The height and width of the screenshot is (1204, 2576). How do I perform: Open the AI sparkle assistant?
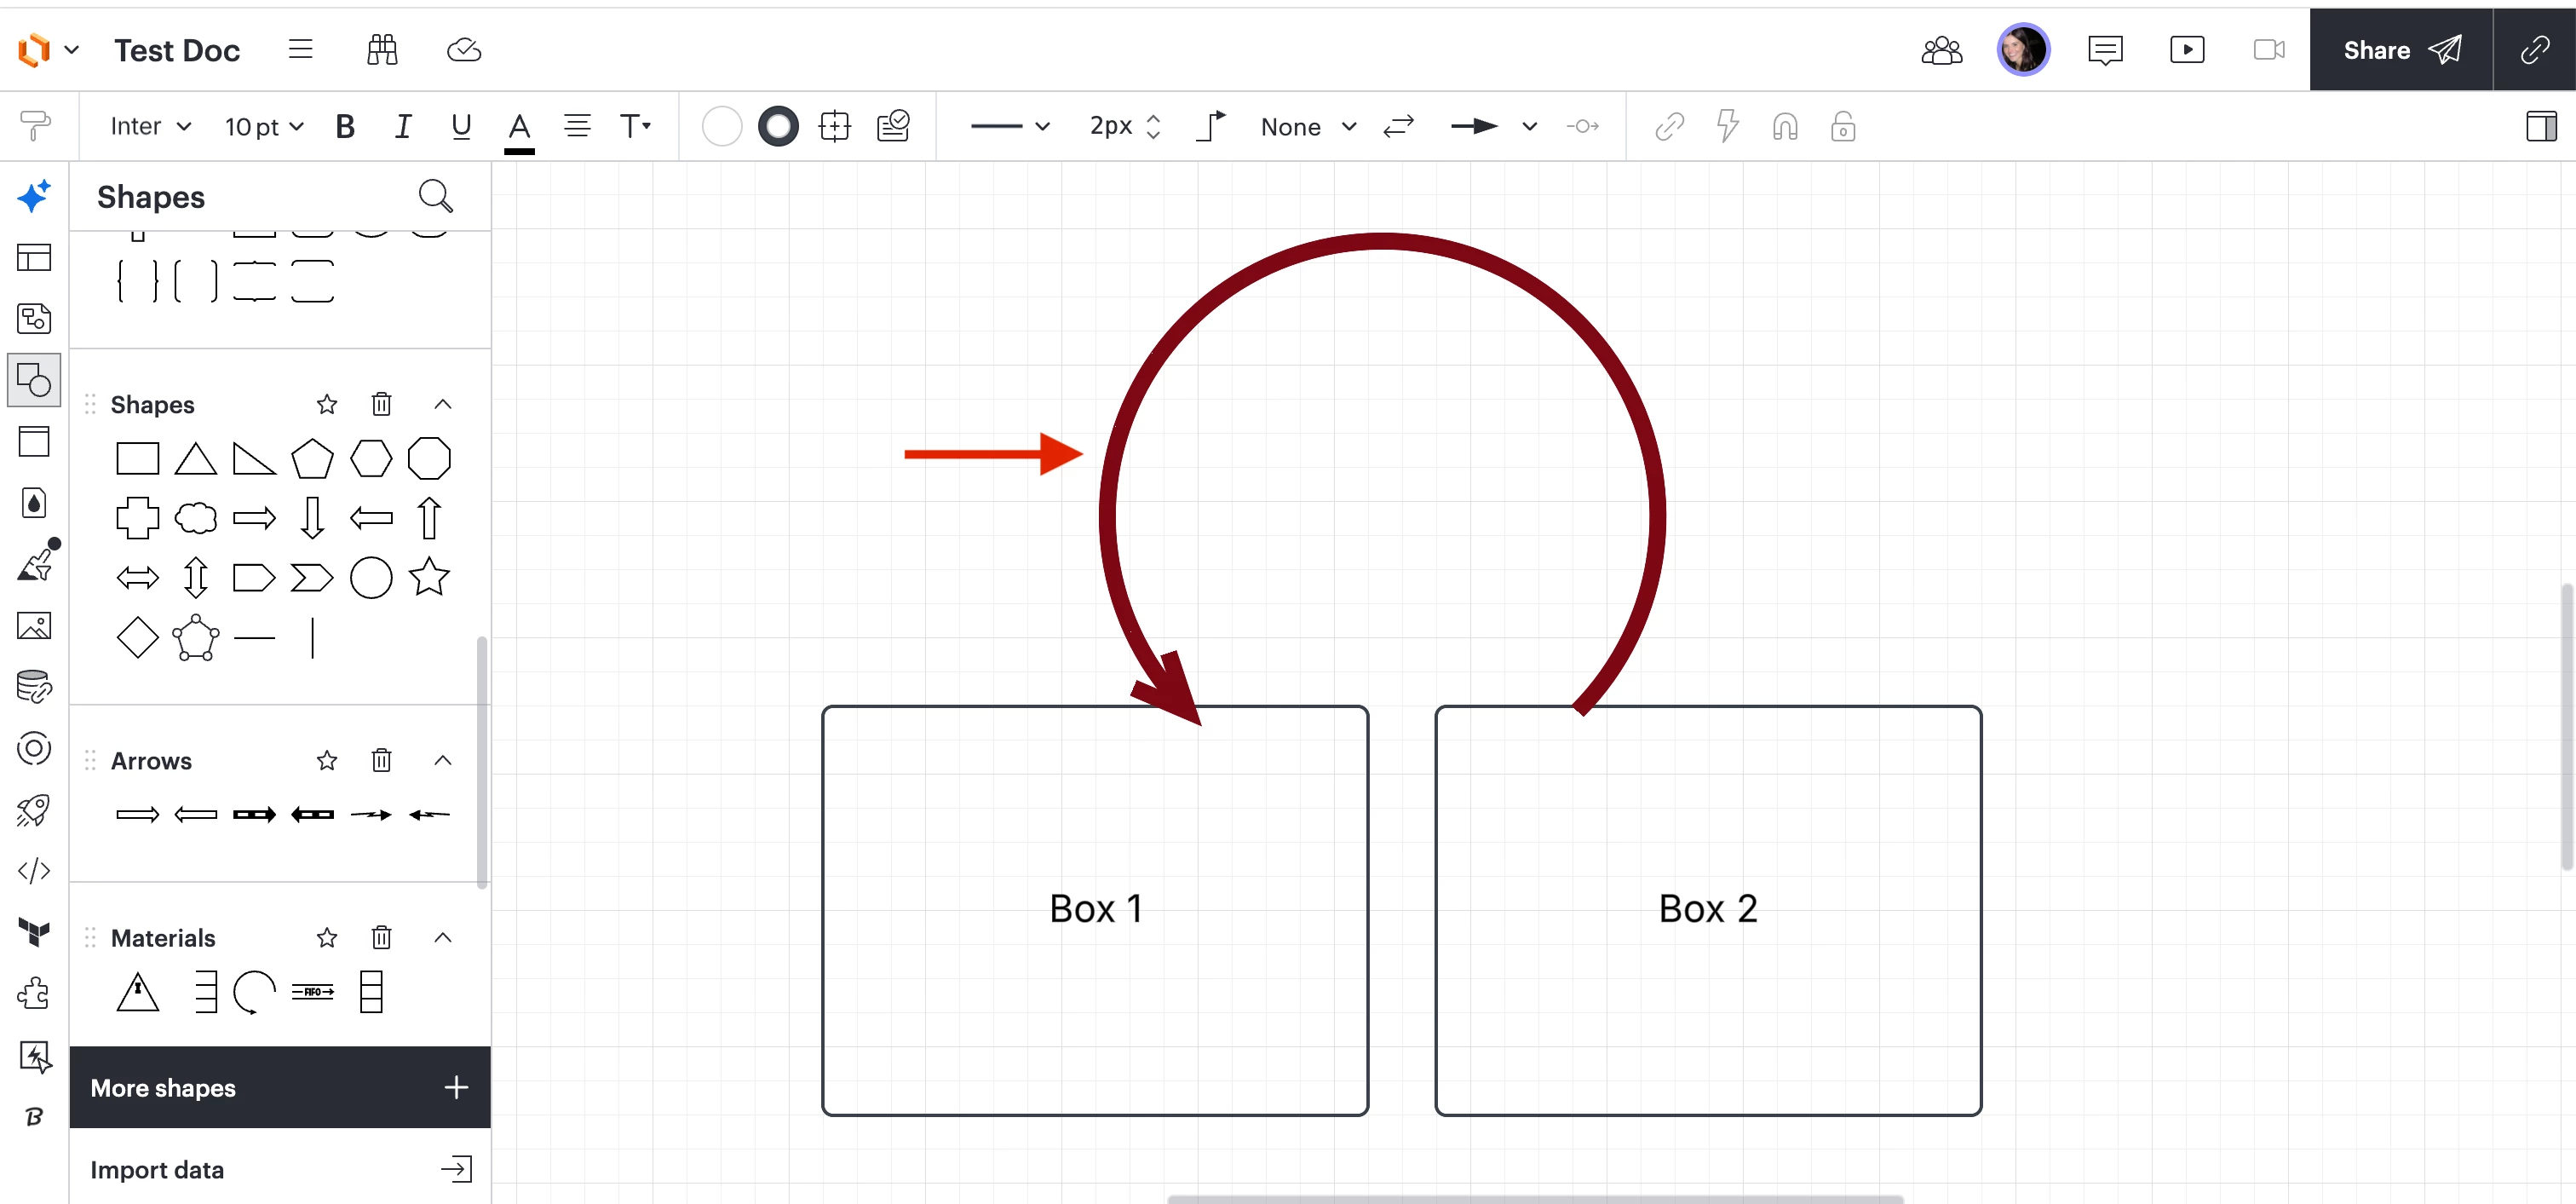click(x=34, y=196)
